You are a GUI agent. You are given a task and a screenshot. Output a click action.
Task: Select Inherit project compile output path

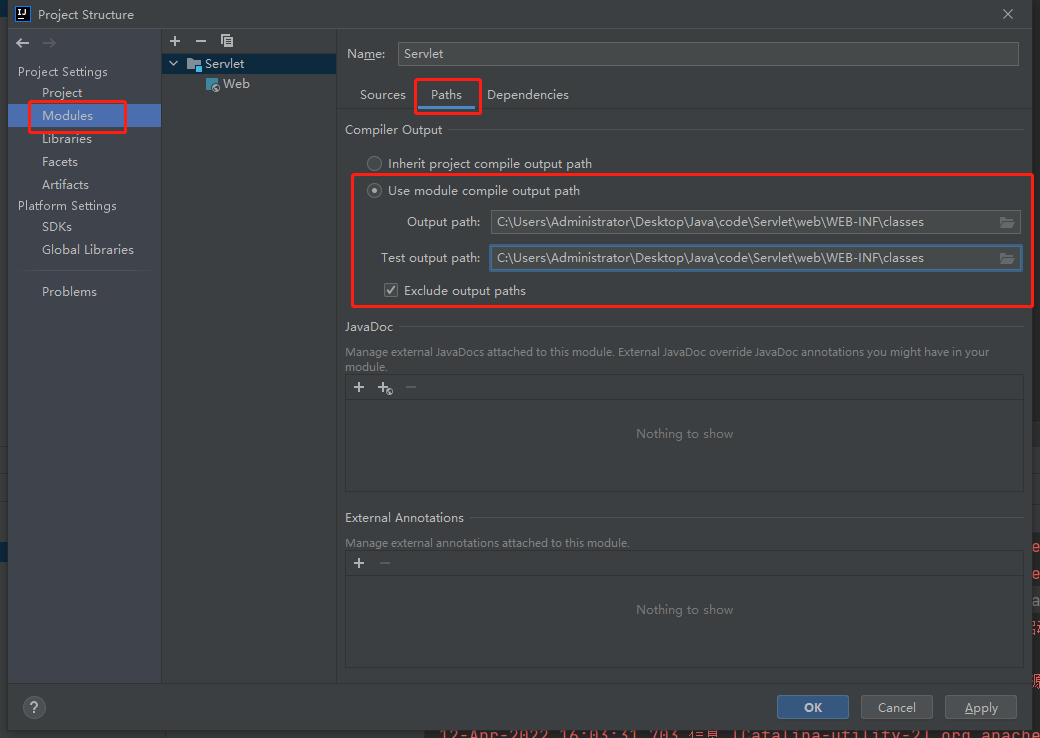point(375,163)
